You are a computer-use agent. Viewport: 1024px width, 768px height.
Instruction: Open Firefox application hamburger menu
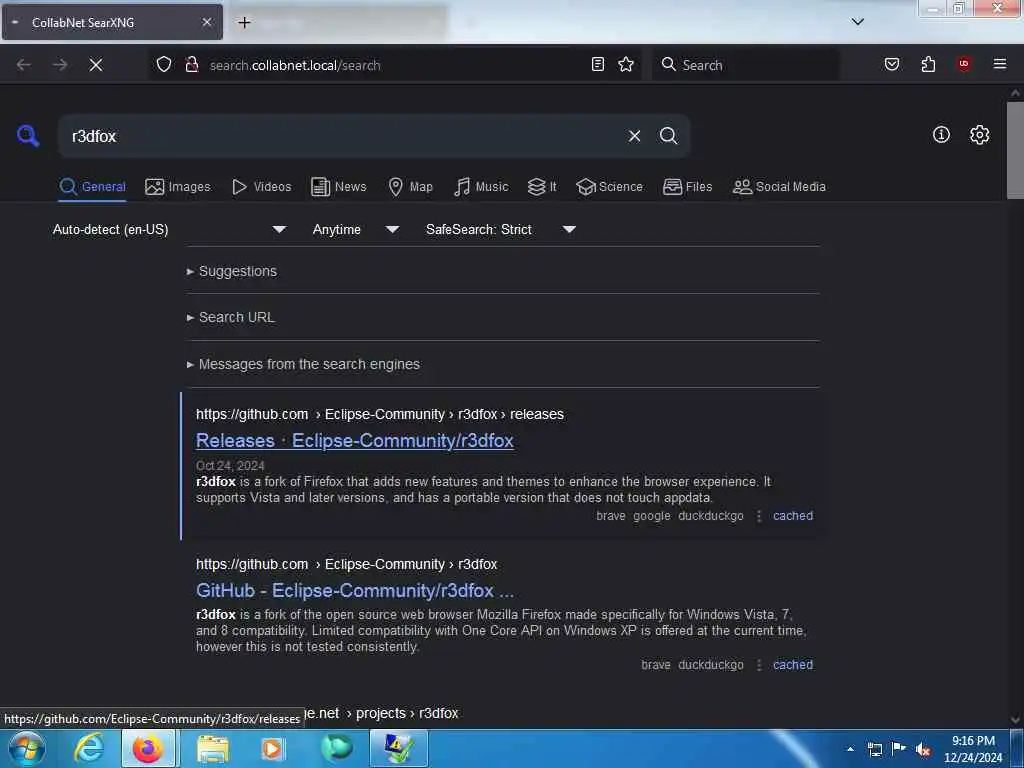(1000, 64)
